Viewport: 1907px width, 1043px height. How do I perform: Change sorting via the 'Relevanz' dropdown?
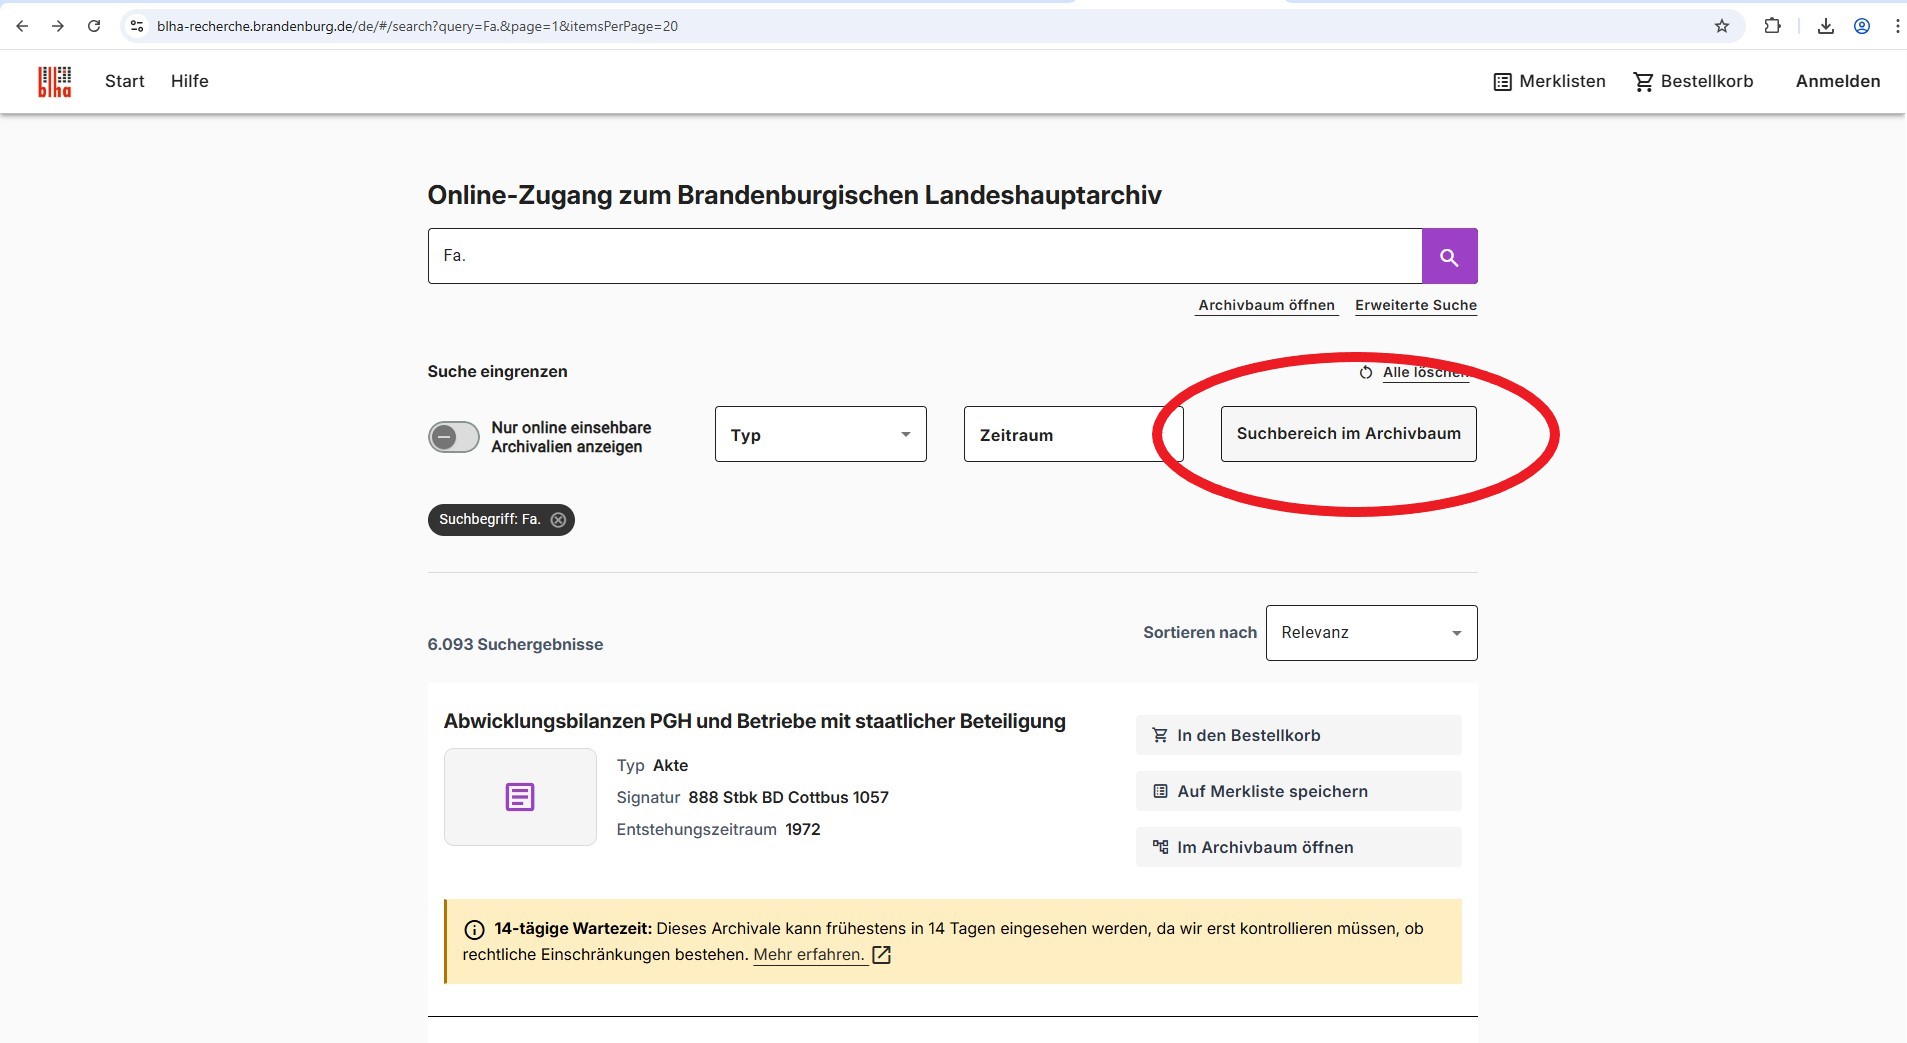click(1370, 632)
